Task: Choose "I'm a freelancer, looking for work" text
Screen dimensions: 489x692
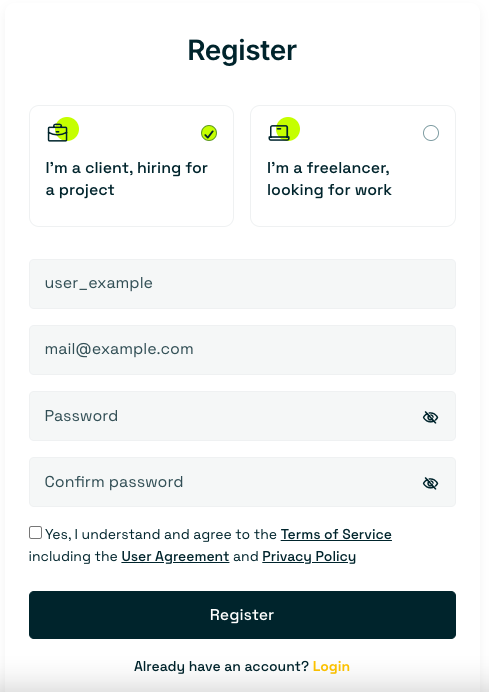Action: pyautogui.click(x=329, y=179)
